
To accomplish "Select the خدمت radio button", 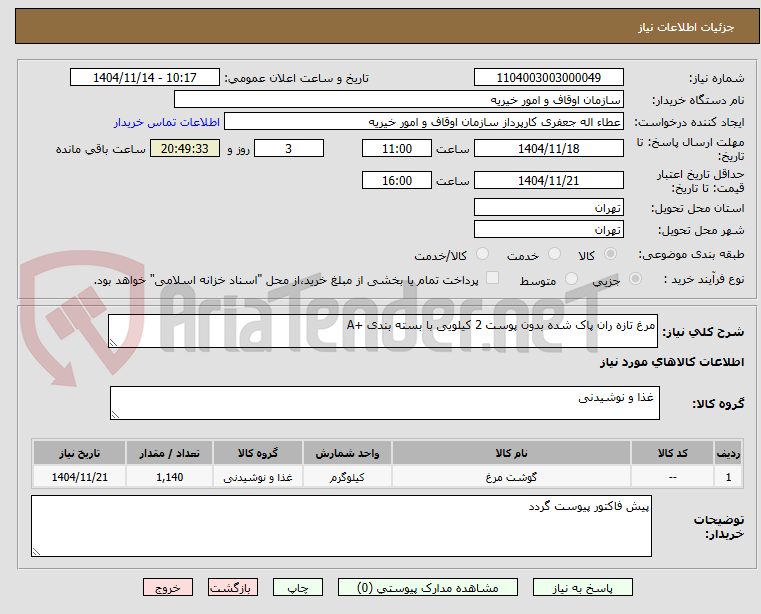I will click(554, 254).
